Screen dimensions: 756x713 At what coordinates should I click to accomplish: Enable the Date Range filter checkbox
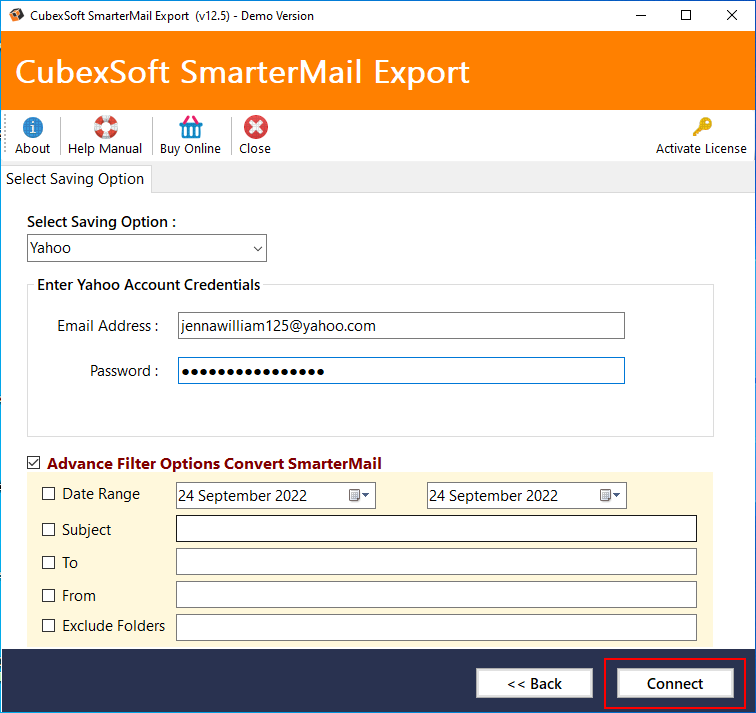[x=48, y=494]
